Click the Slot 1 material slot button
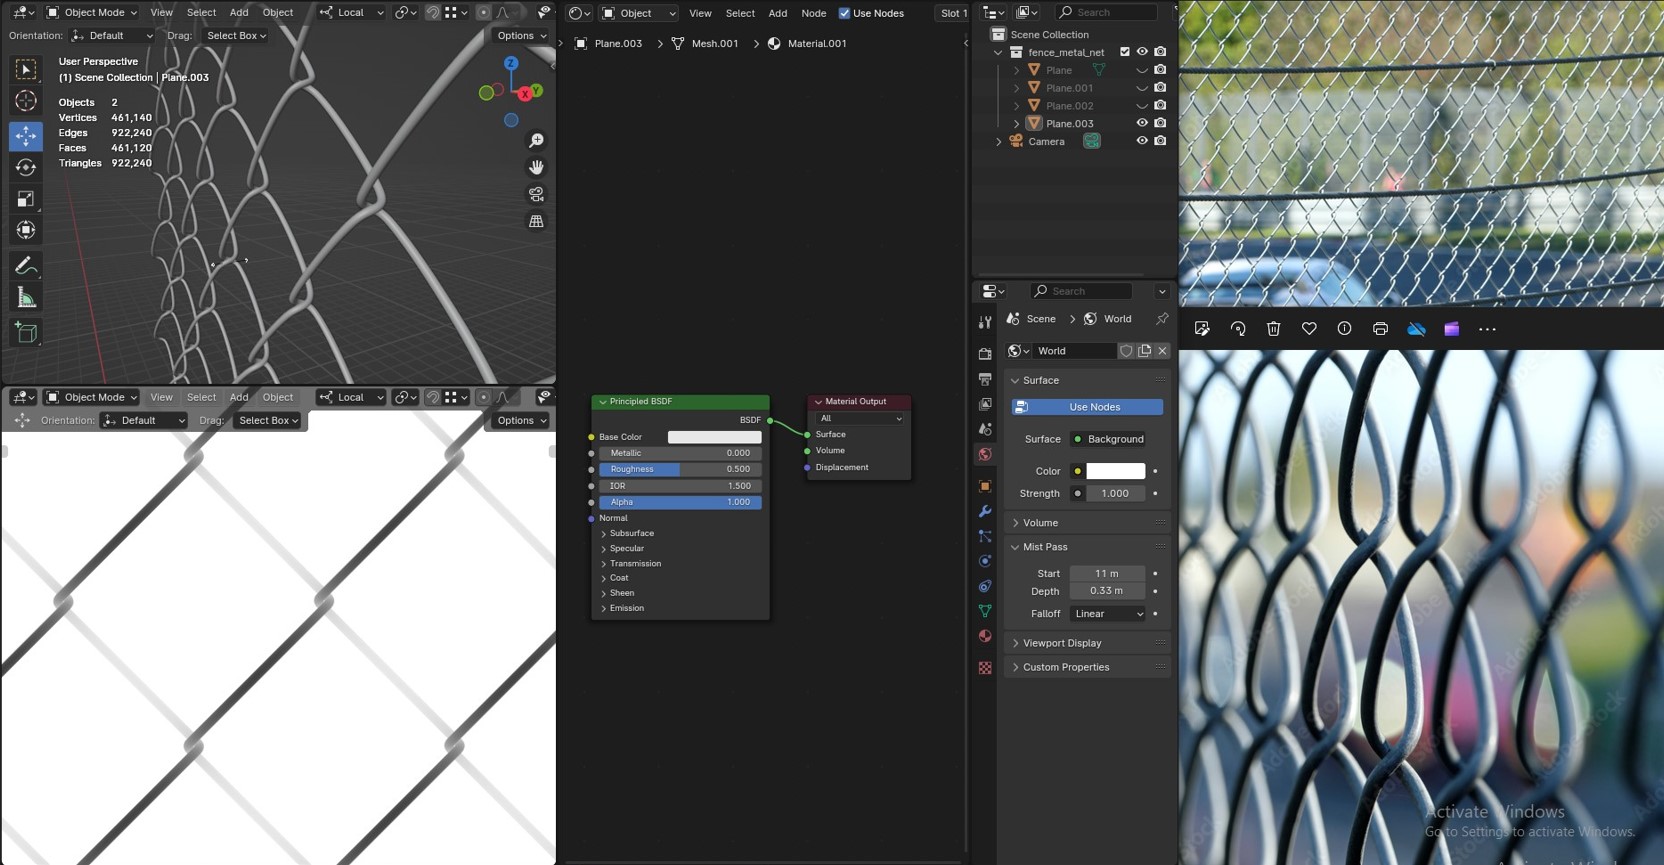The width and height of the screenshot is (1664, 865). 953,13
